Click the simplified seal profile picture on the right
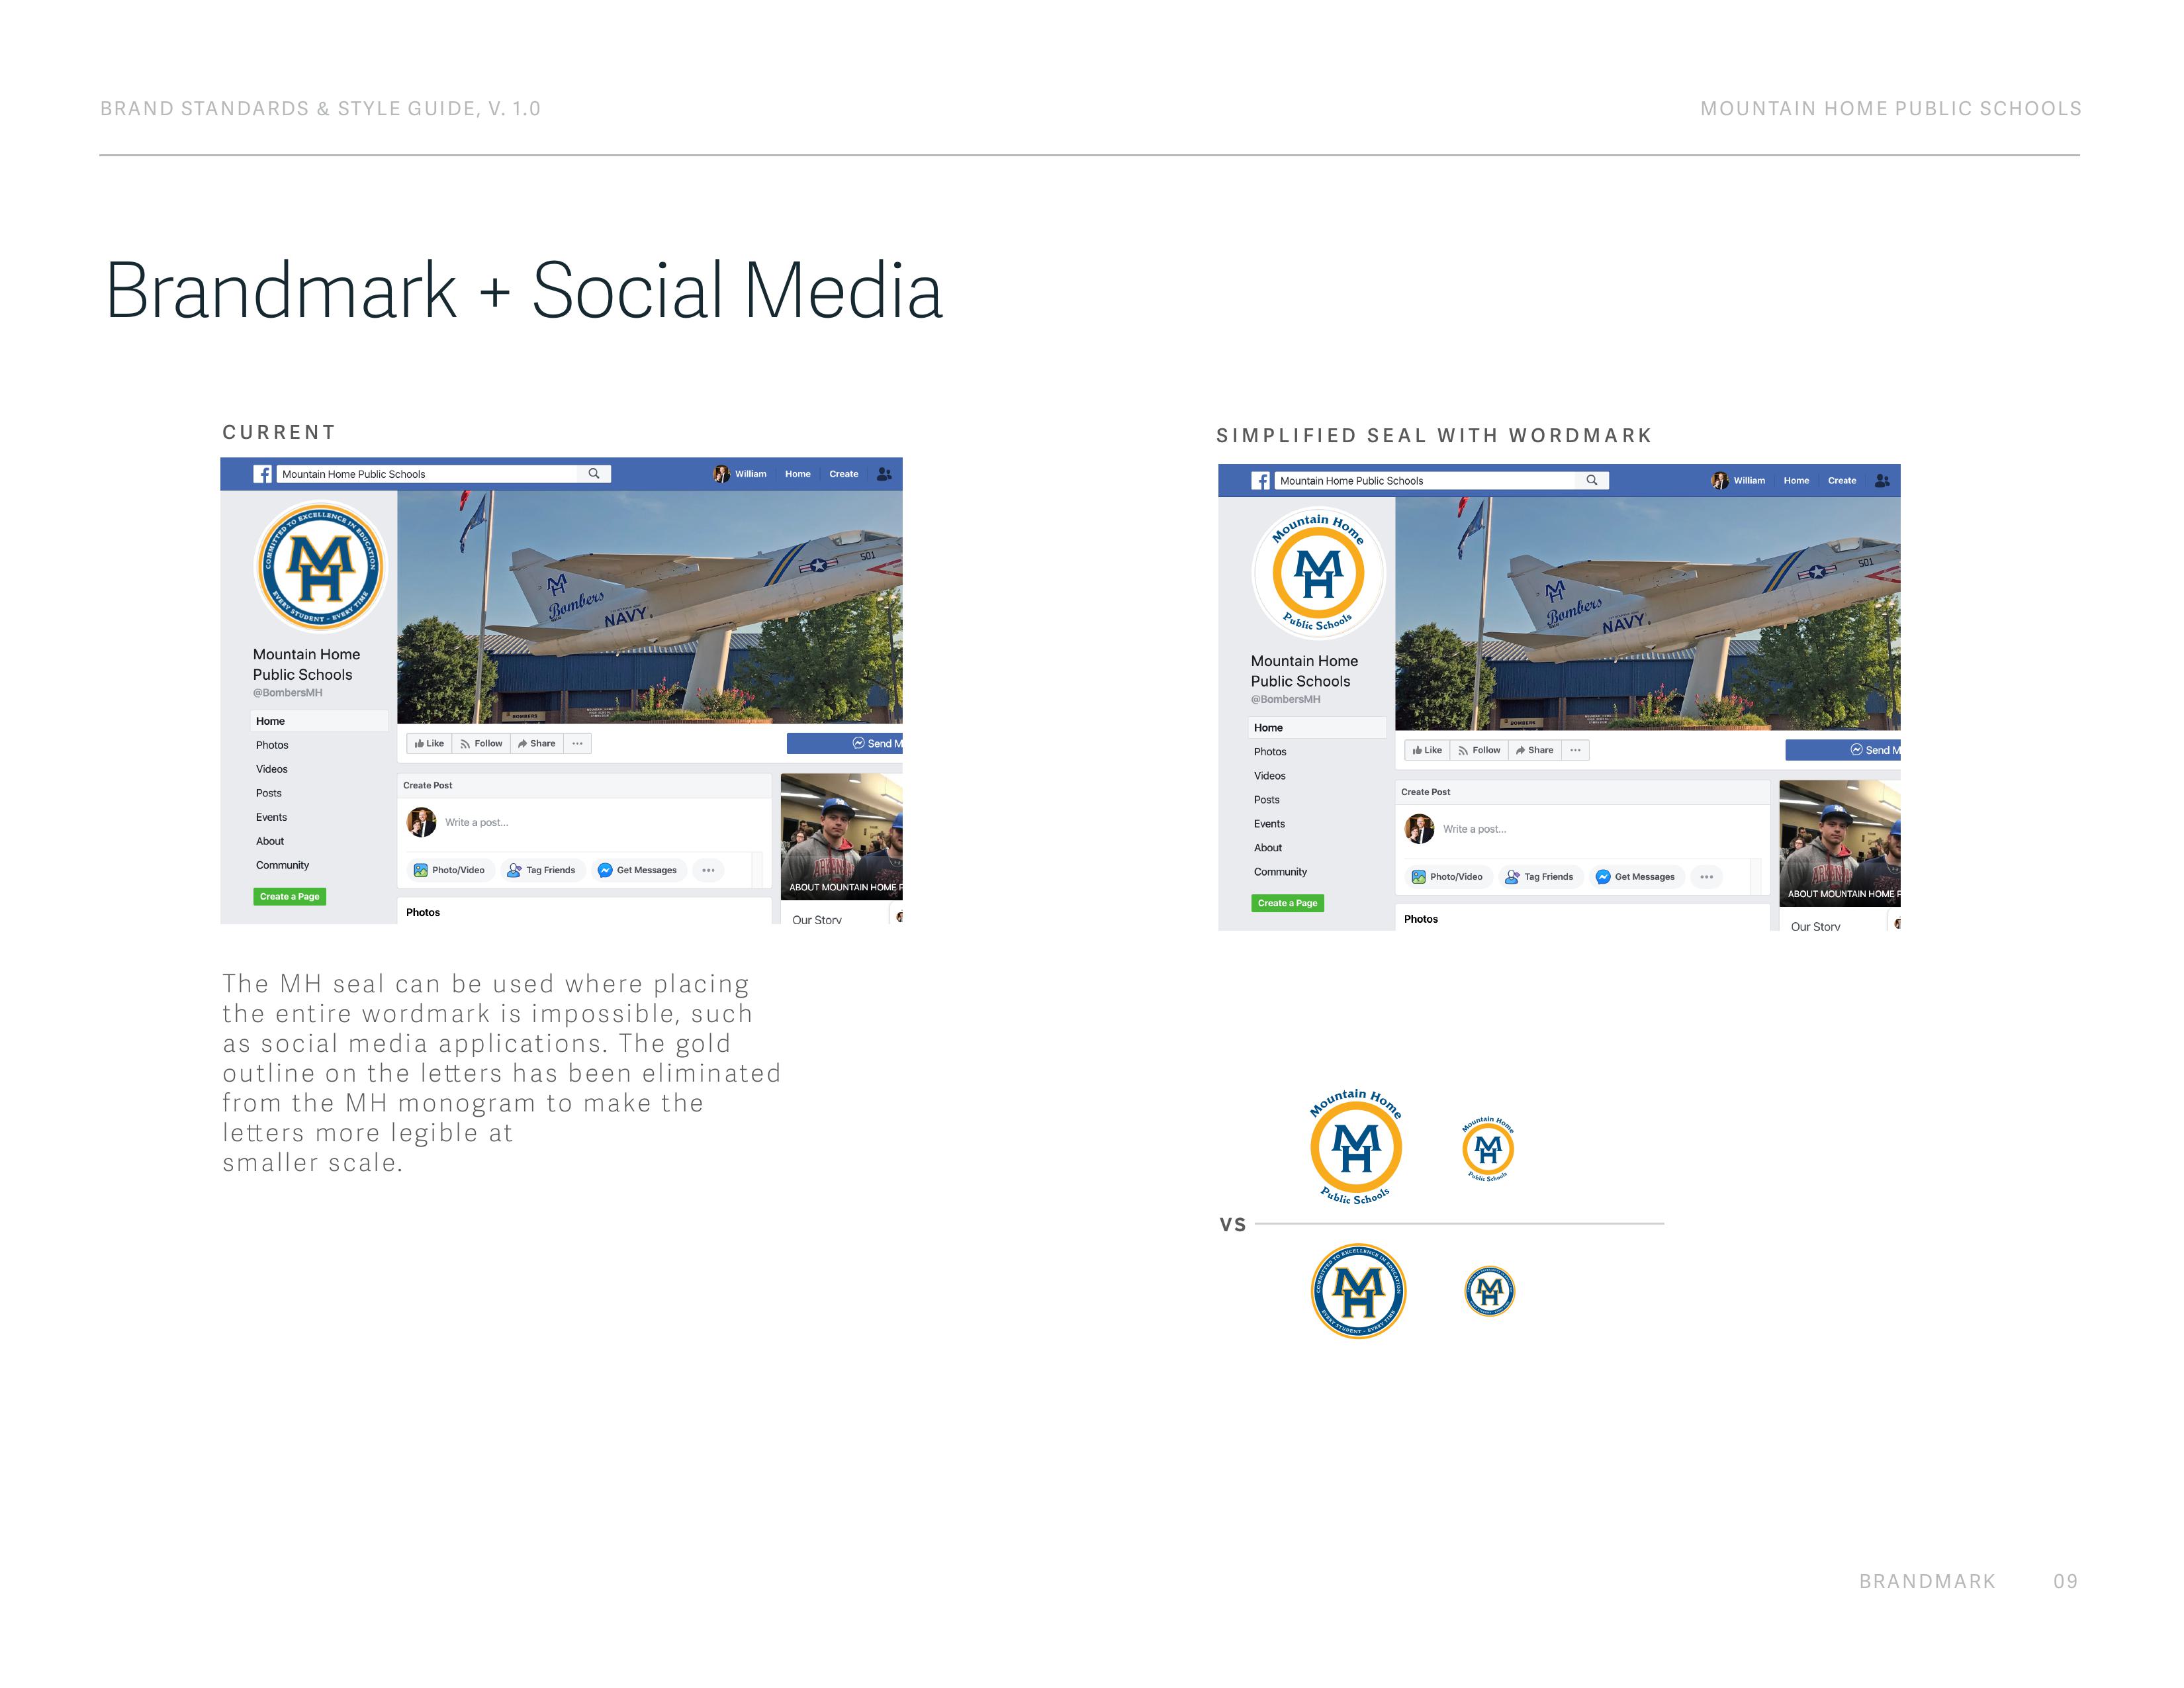Viewport: 2184px width, 1688px height. click(x=1318, y=573)
